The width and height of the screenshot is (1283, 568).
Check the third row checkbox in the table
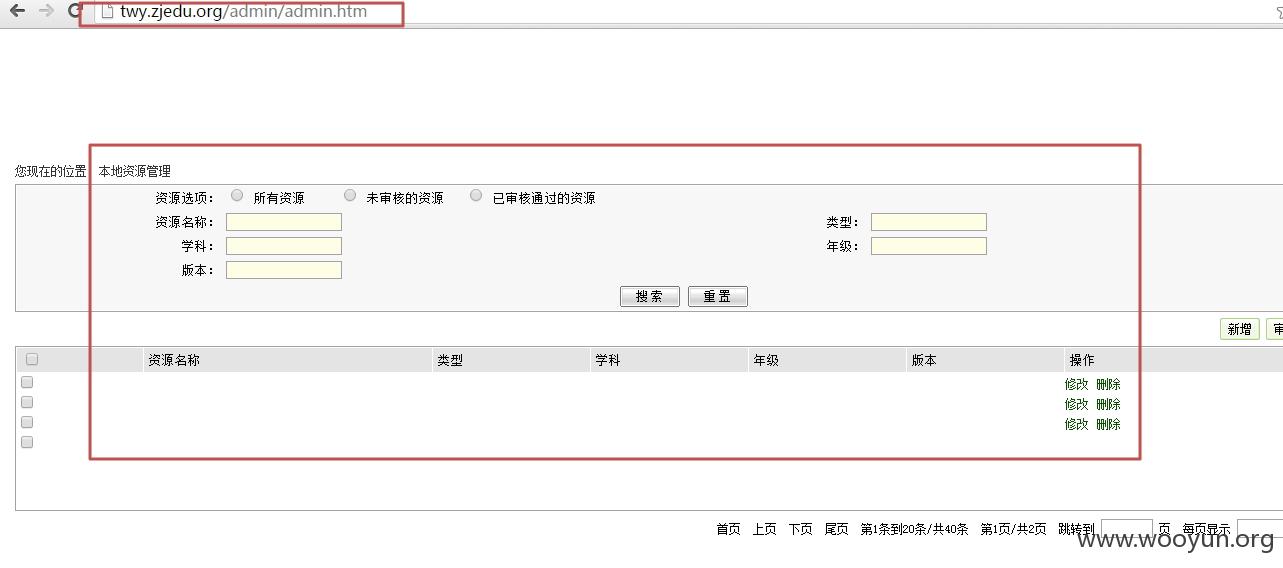27,422
